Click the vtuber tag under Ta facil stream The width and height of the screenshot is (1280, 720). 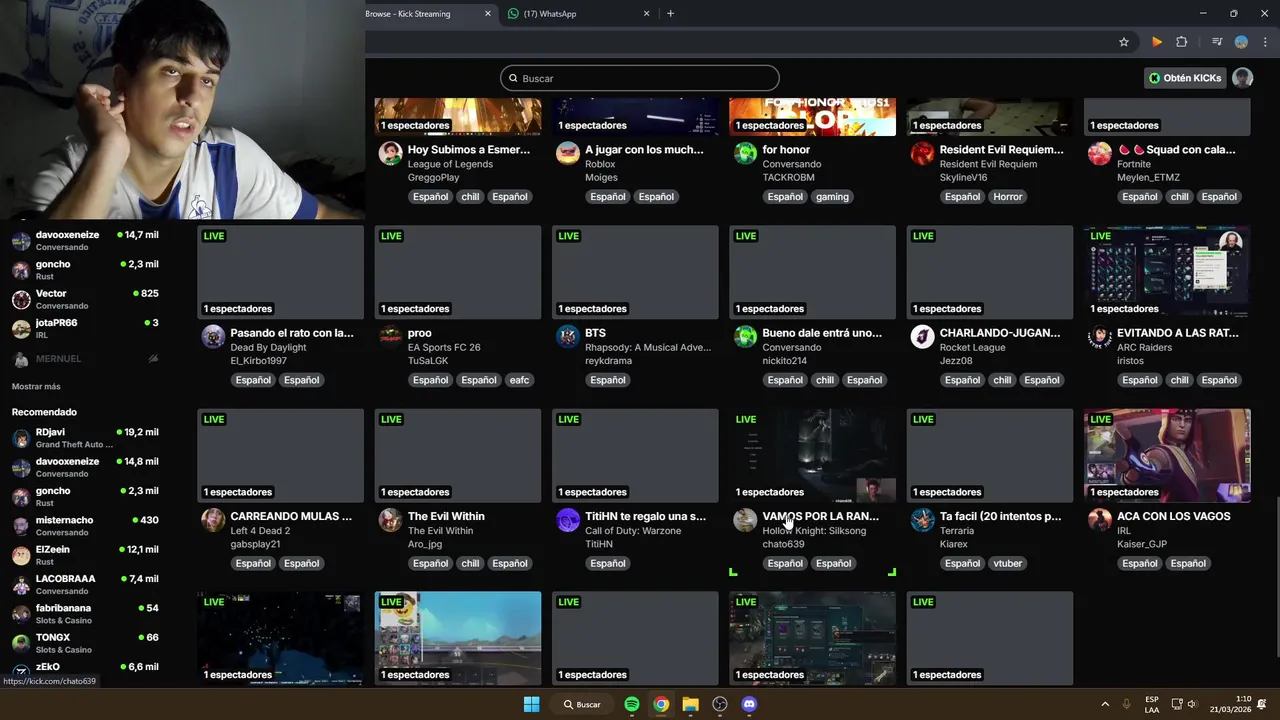point(1007,563)
